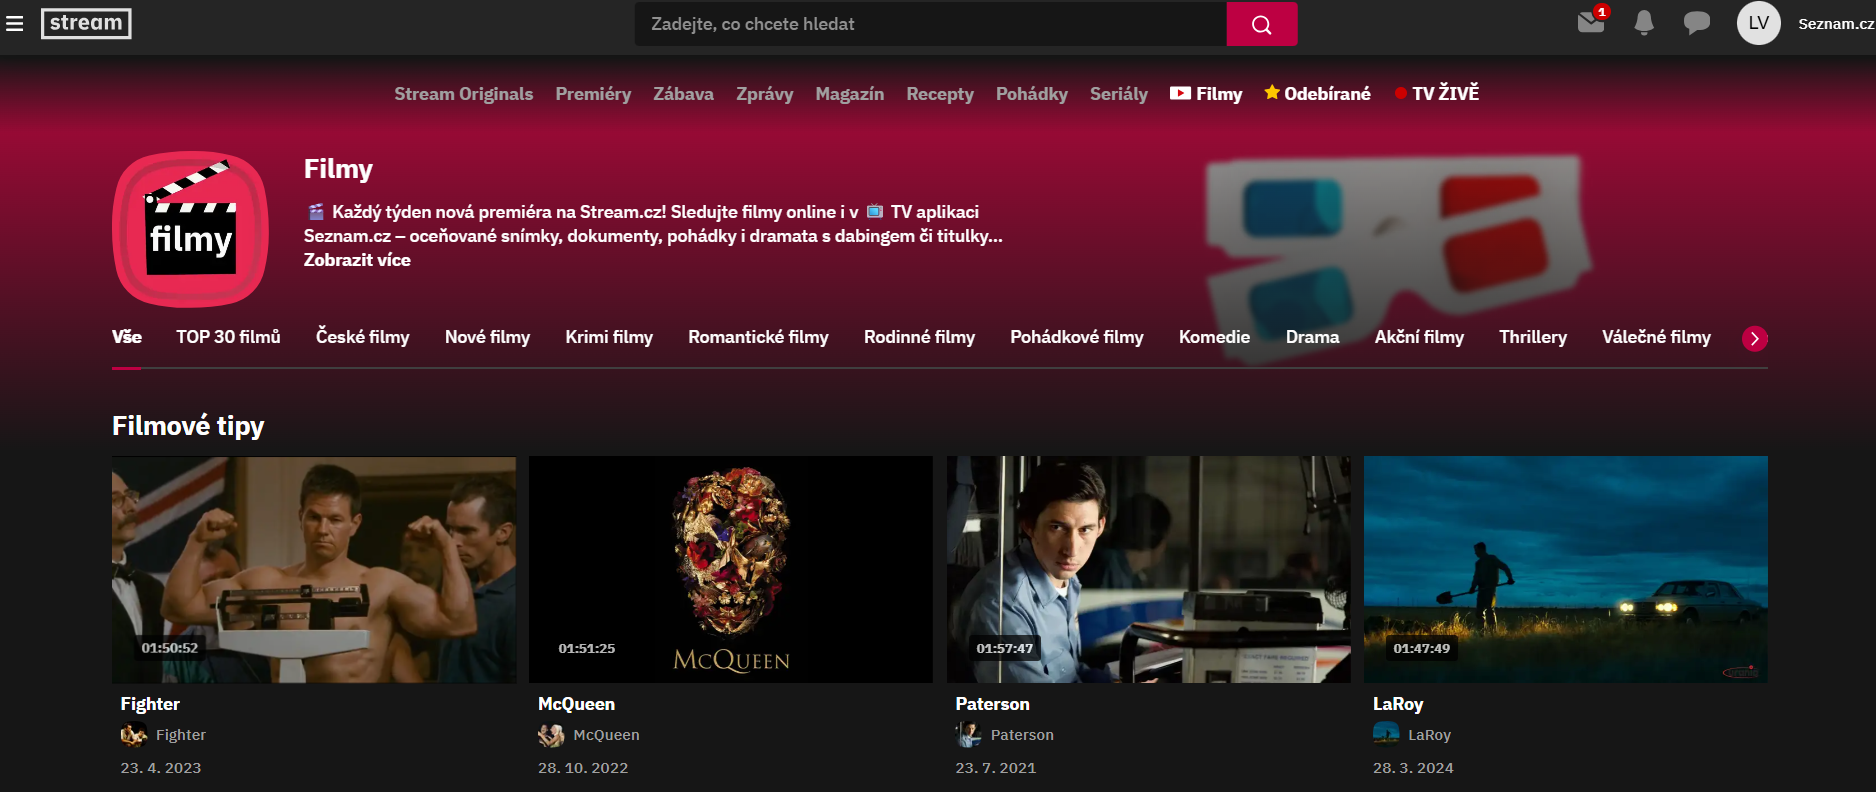
Task: Watch TV ŽIVĚ live broadcast
Action: click(x=1436, y=94)
